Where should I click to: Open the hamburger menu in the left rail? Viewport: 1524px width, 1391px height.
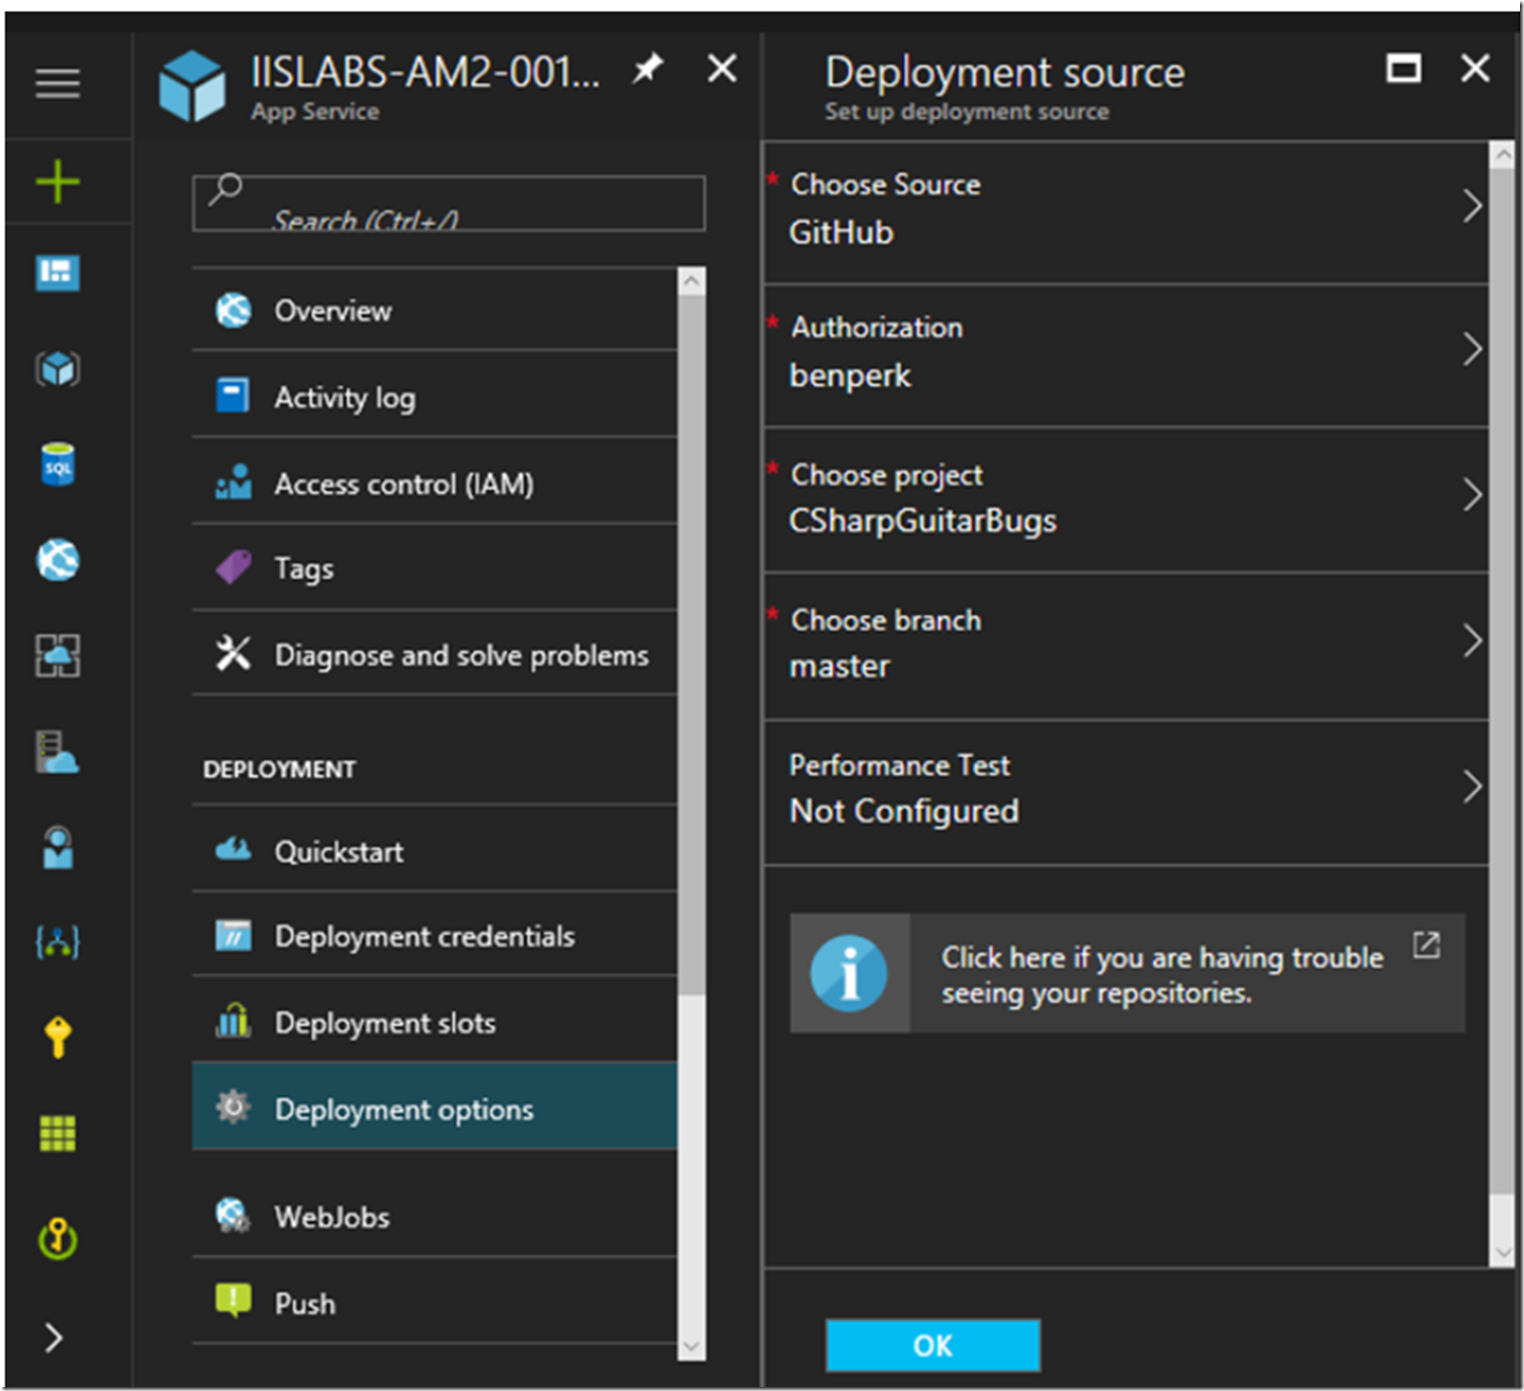(57, 83)
